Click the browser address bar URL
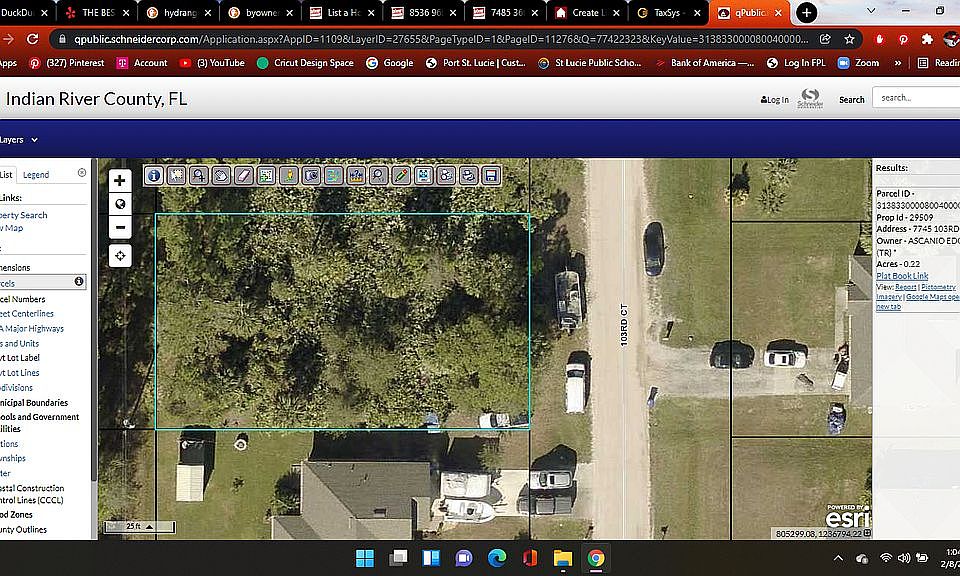The image size is (960, 576). coord(441,39)
